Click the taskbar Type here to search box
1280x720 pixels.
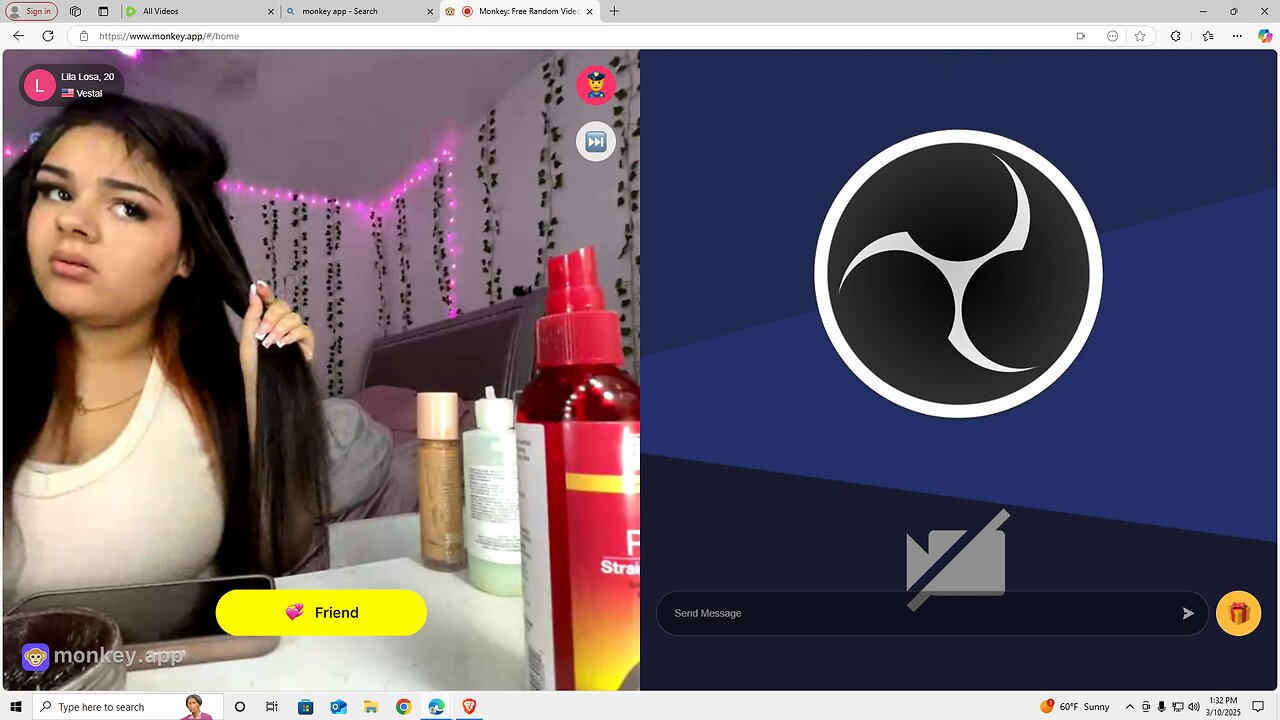(126, 707)
